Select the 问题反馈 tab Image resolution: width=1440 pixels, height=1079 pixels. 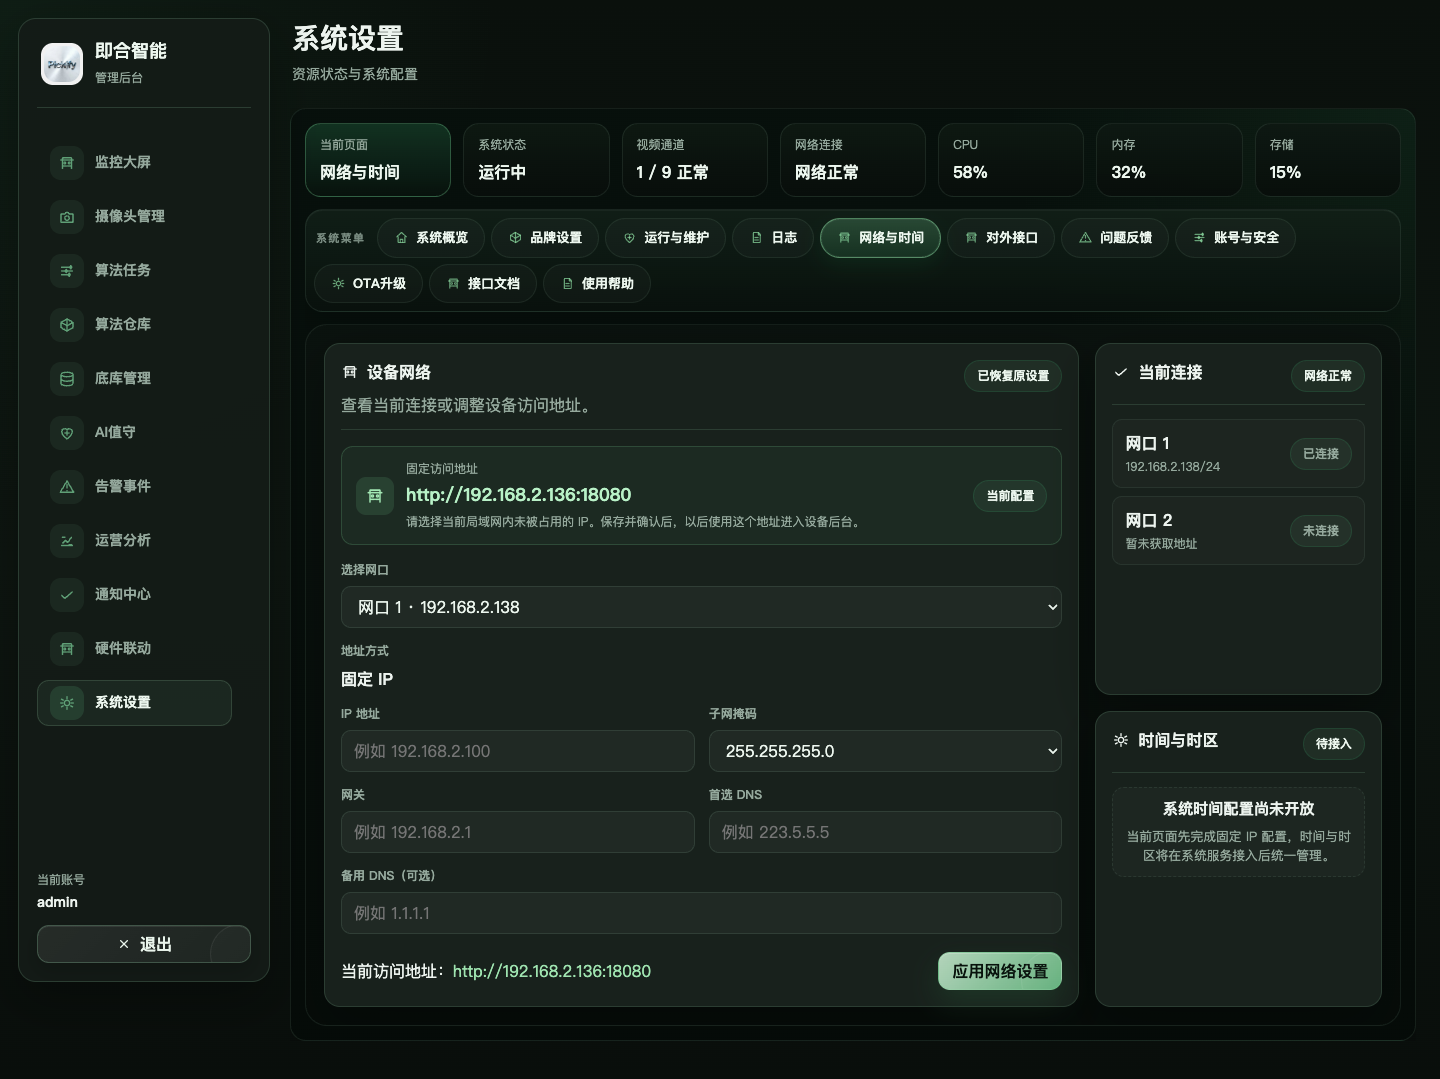click(1115, 238)
